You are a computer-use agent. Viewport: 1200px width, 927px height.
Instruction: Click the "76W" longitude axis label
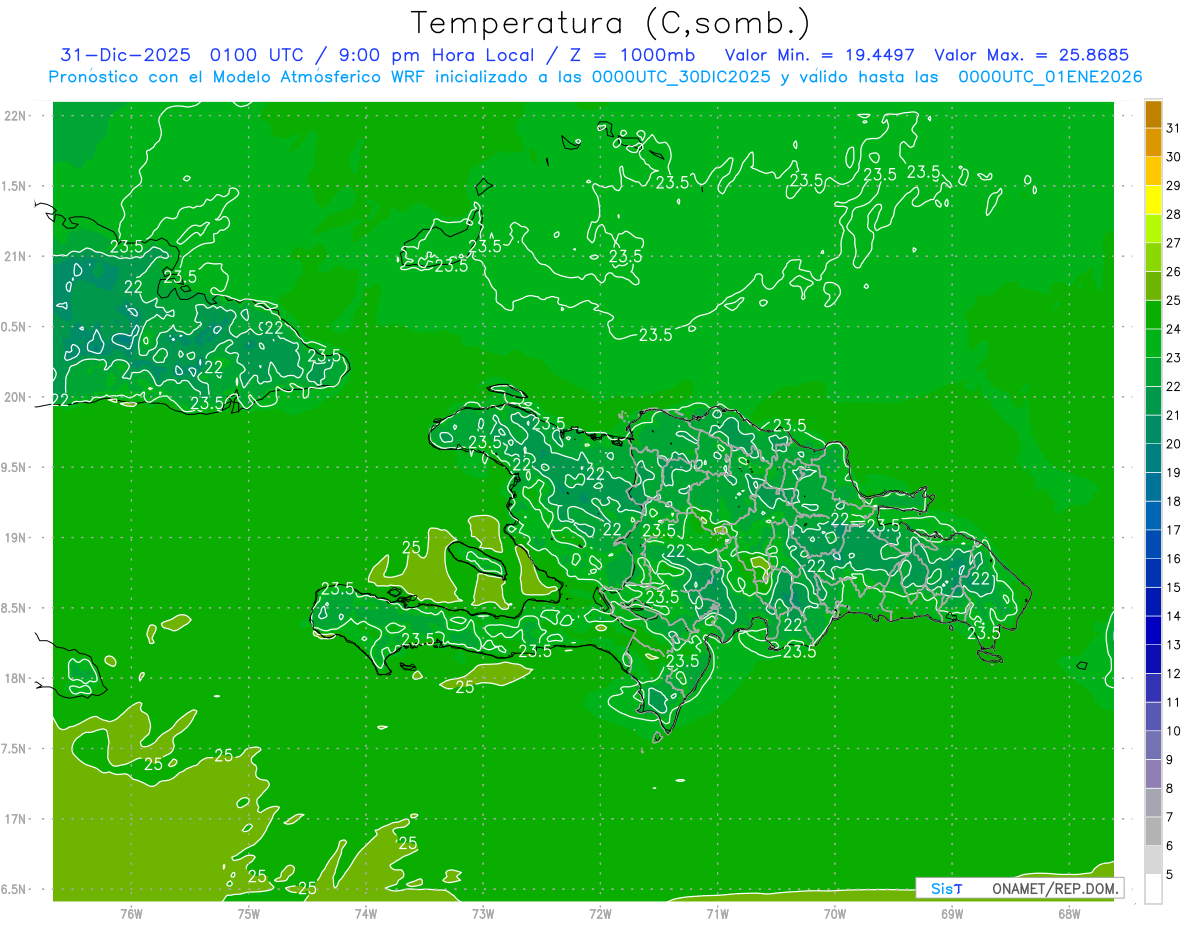131,913
